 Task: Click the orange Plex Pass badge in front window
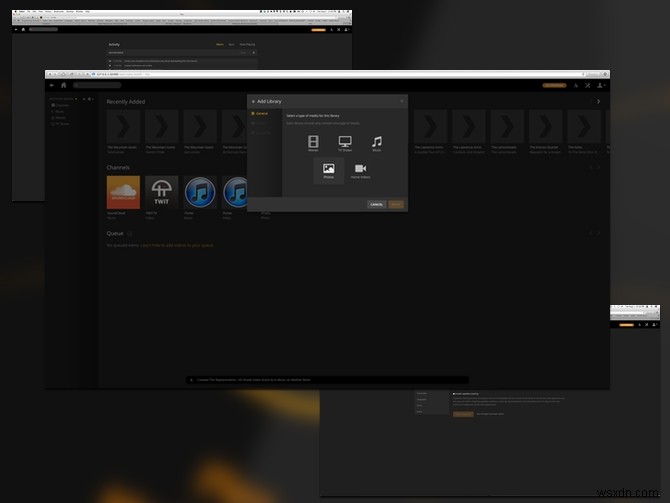tap(554, 85)
